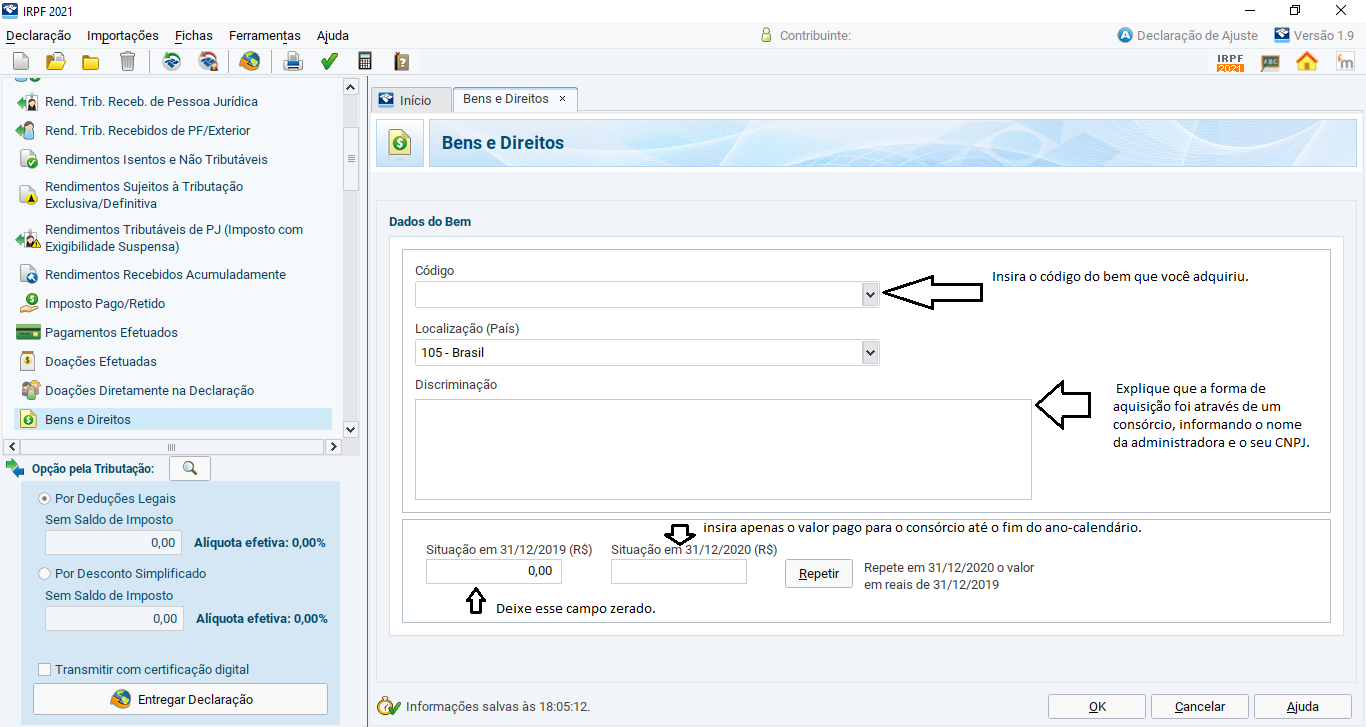
Task: Click the alarm clock saved-info icon
Action: point(388,706)
